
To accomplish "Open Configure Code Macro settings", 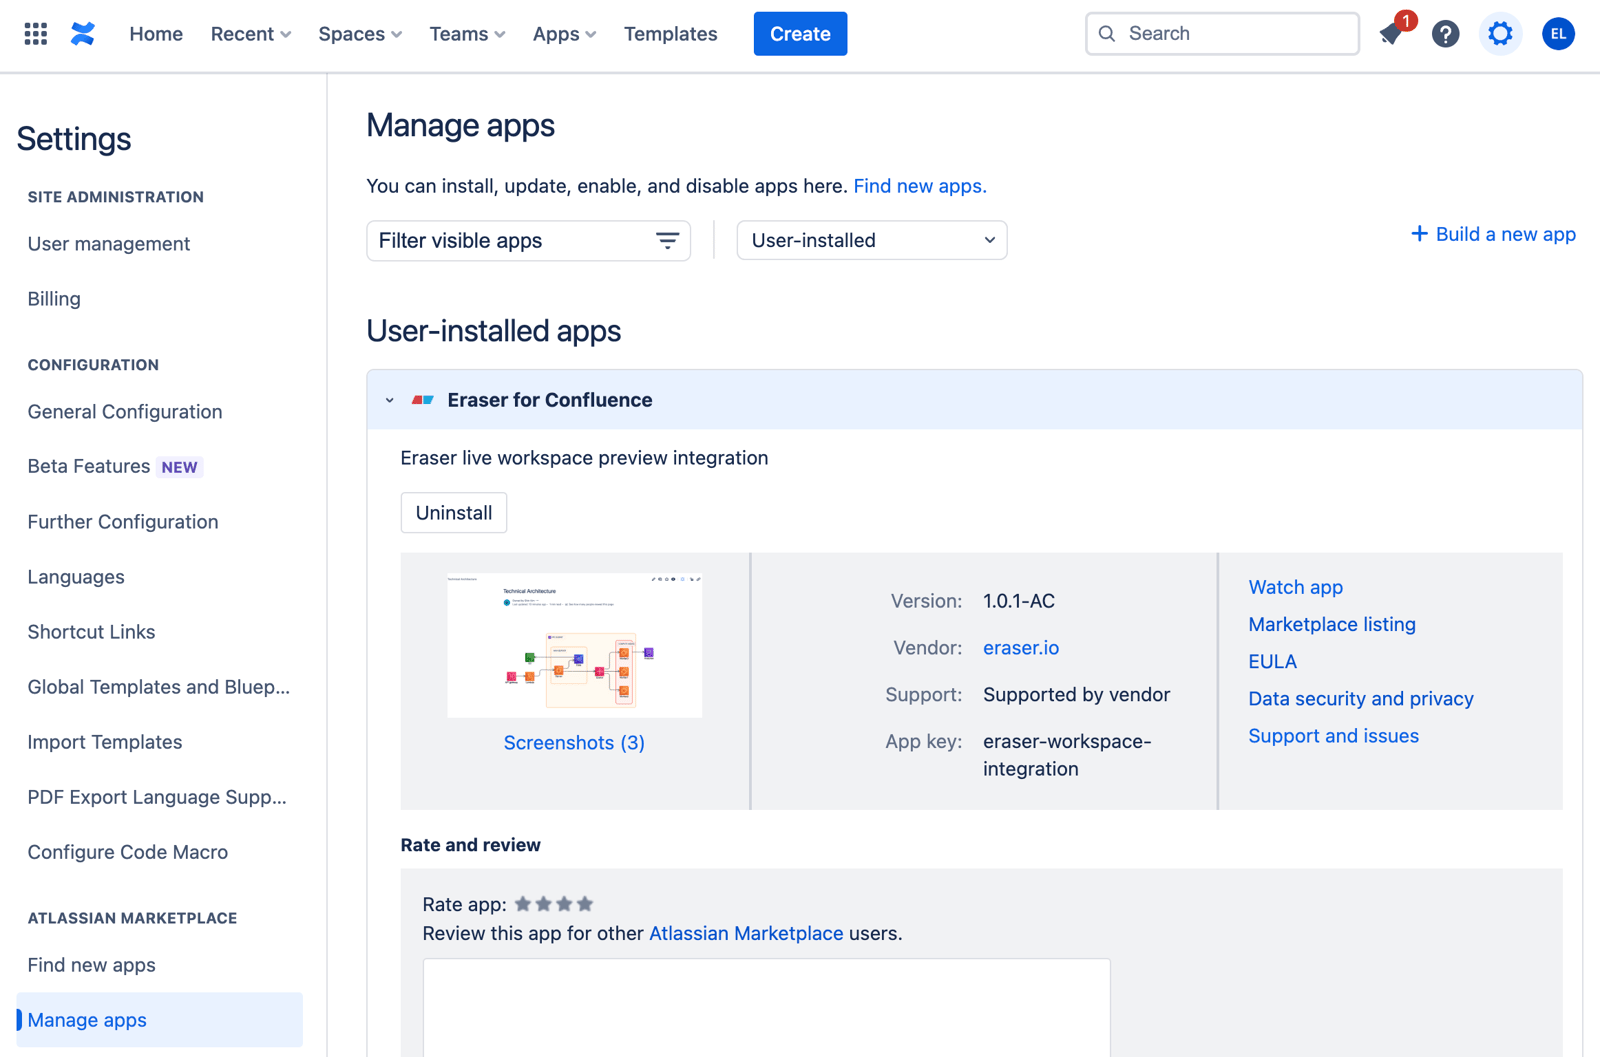I will [128, 852].
